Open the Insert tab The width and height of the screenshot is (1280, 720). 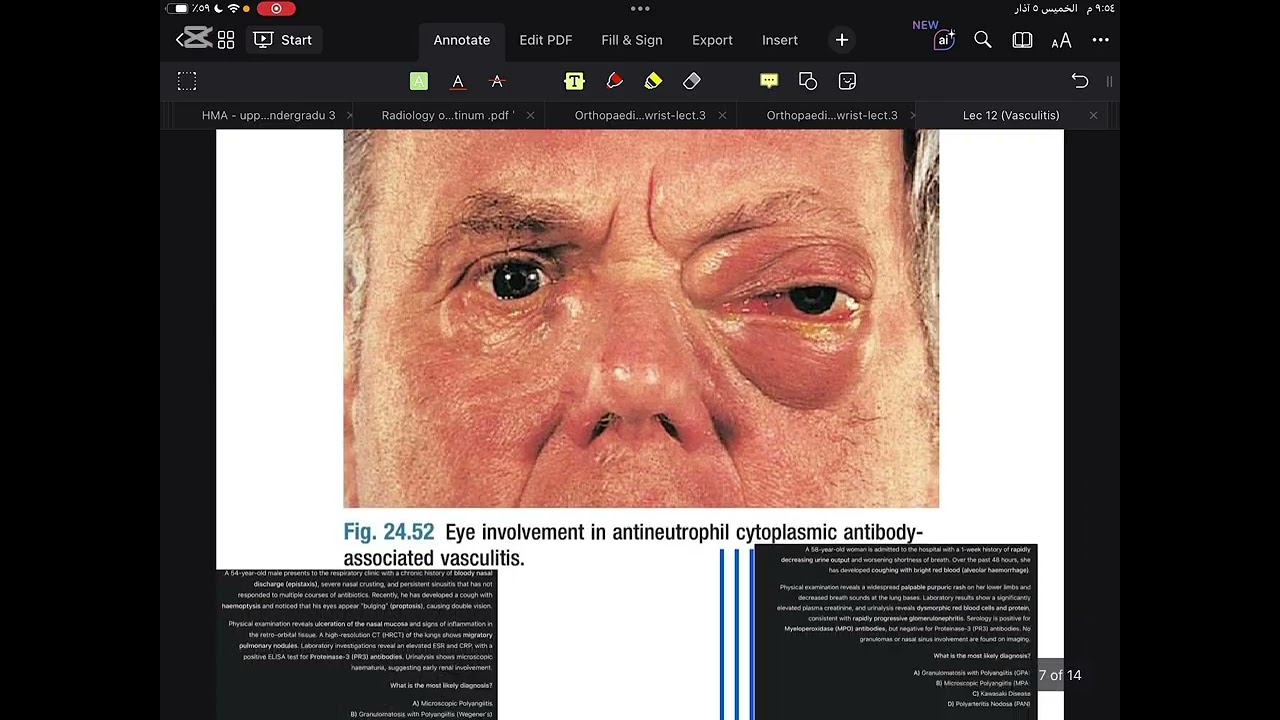coord(780,40)
